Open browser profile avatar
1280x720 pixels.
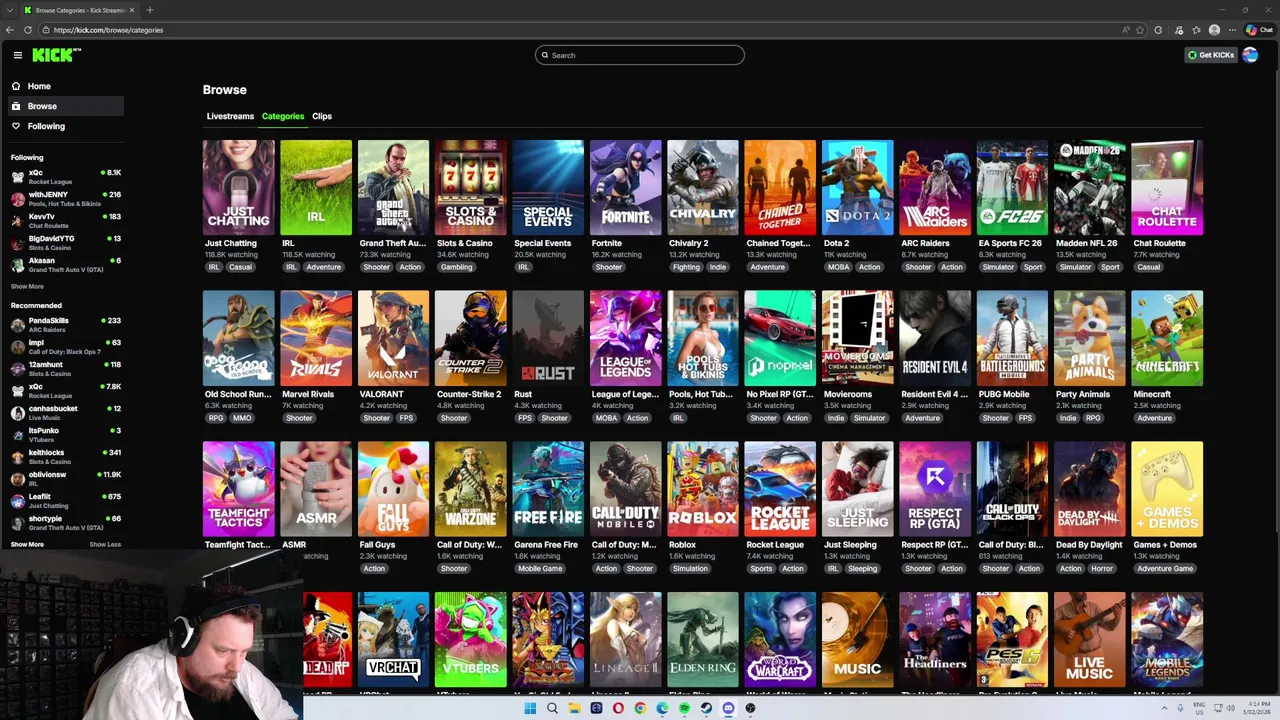pos(1214,30)
